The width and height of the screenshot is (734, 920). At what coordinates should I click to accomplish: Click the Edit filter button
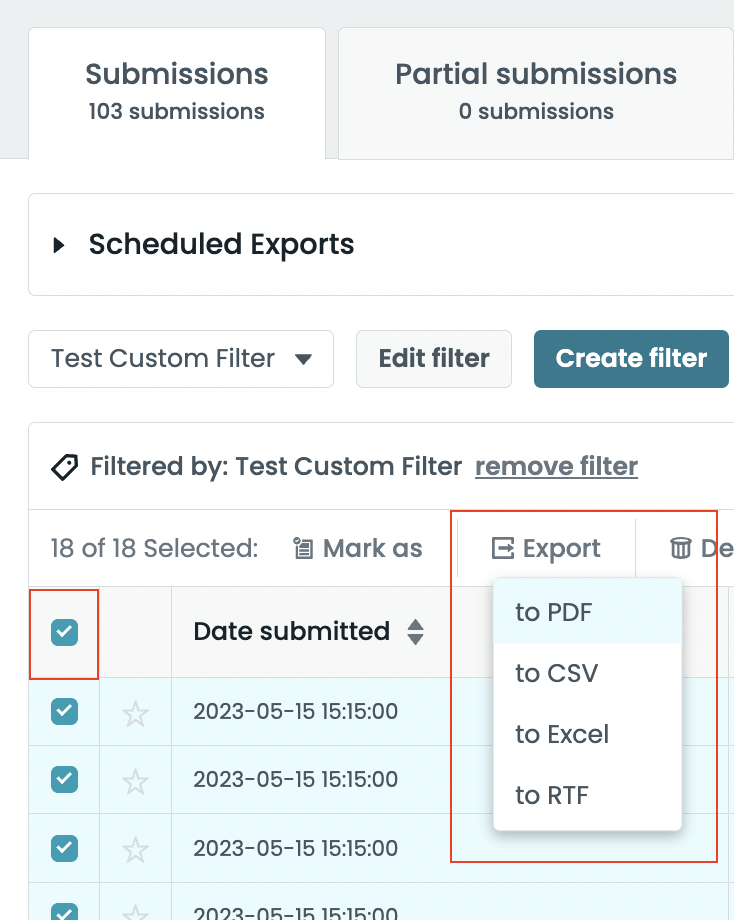433,358
